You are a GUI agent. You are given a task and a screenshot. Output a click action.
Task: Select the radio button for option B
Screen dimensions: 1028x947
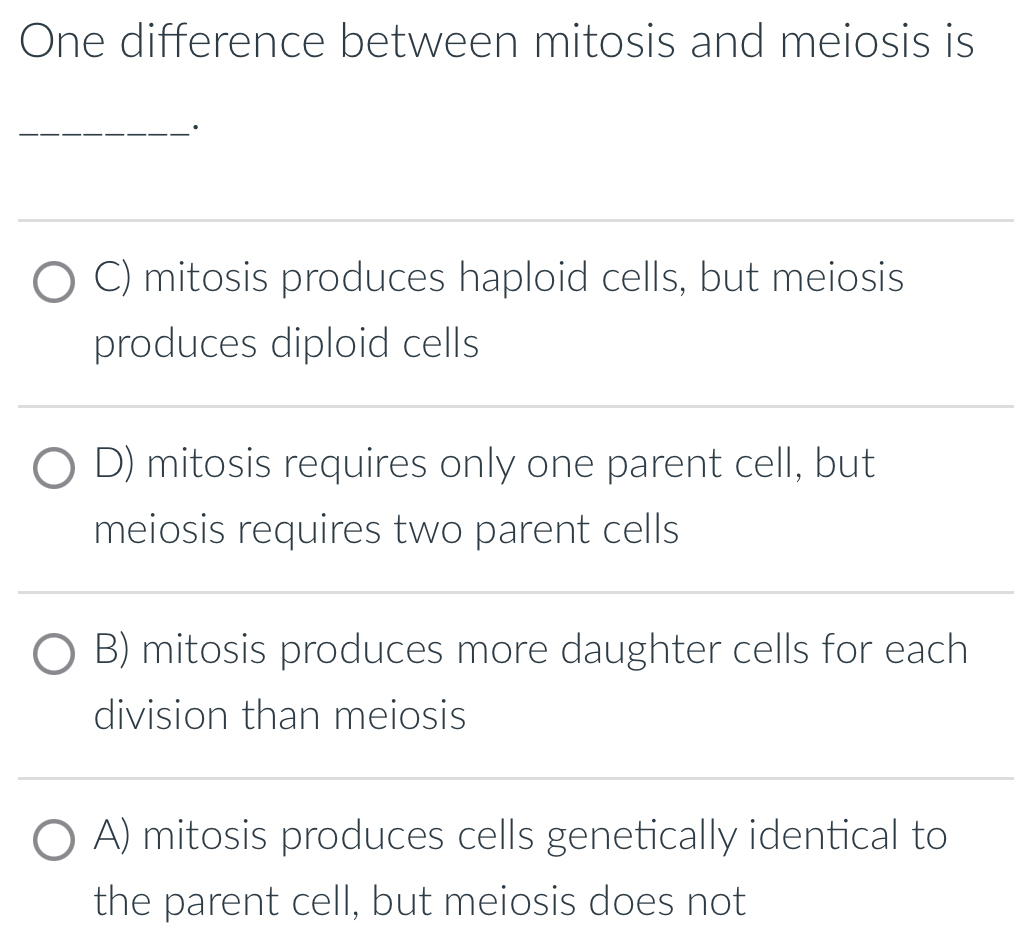(55, 654)
